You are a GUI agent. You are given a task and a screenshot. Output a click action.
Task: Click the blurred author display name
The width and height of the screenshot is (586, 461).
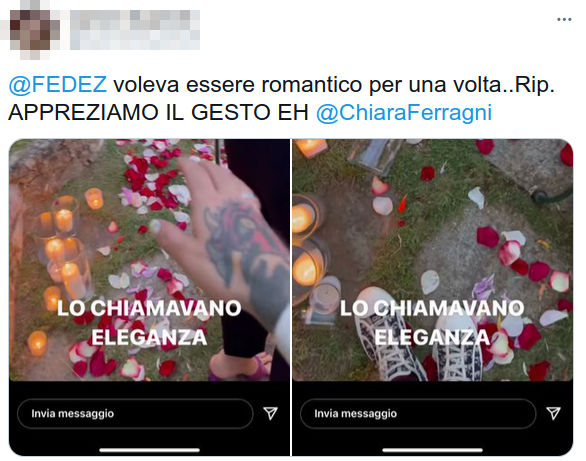(135, 30)
